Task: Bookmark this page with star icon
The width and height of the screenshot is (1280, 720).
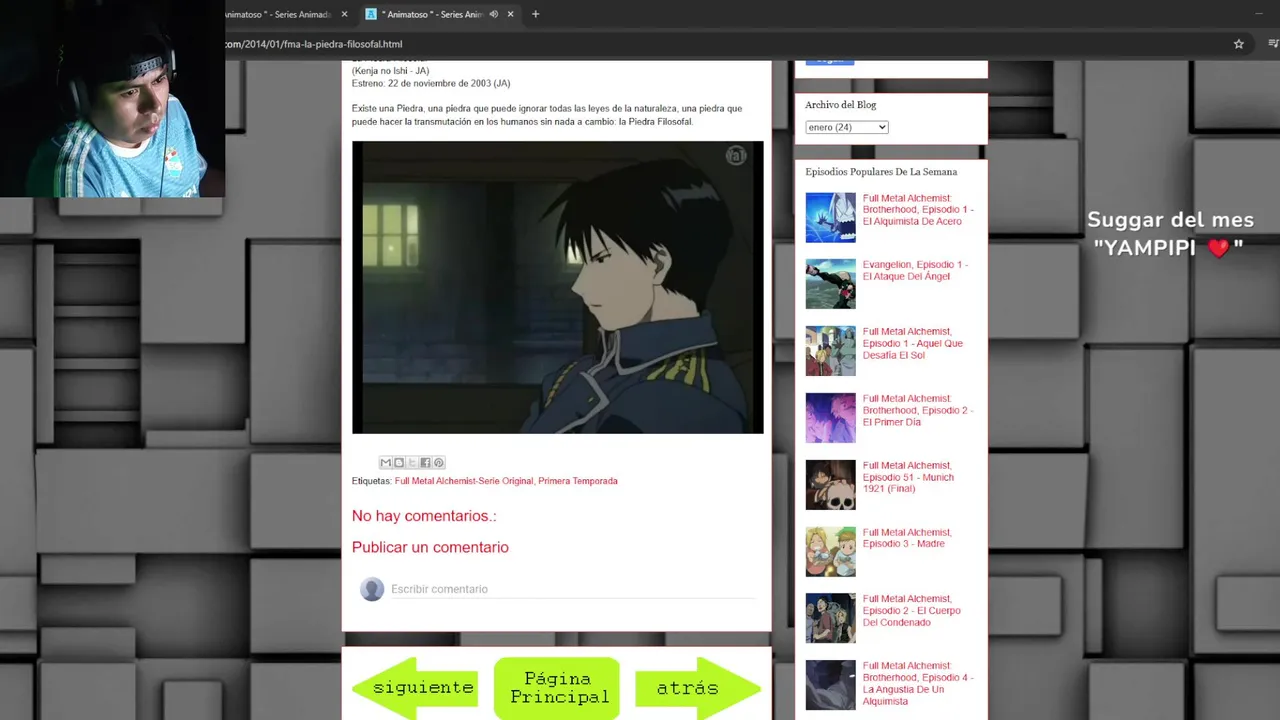Action: coord(1238,44)
